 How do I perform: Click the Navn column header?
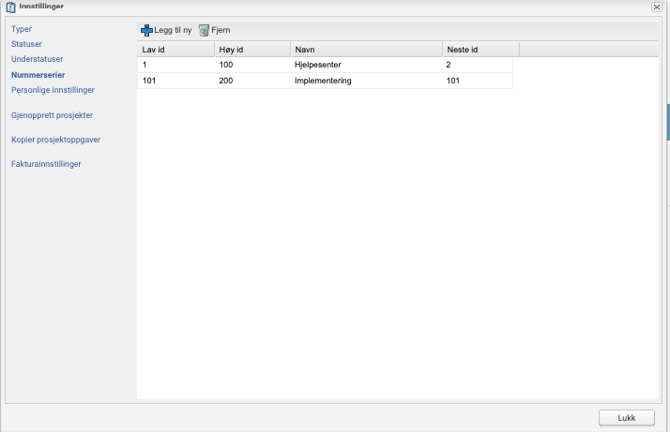point(366,49)
